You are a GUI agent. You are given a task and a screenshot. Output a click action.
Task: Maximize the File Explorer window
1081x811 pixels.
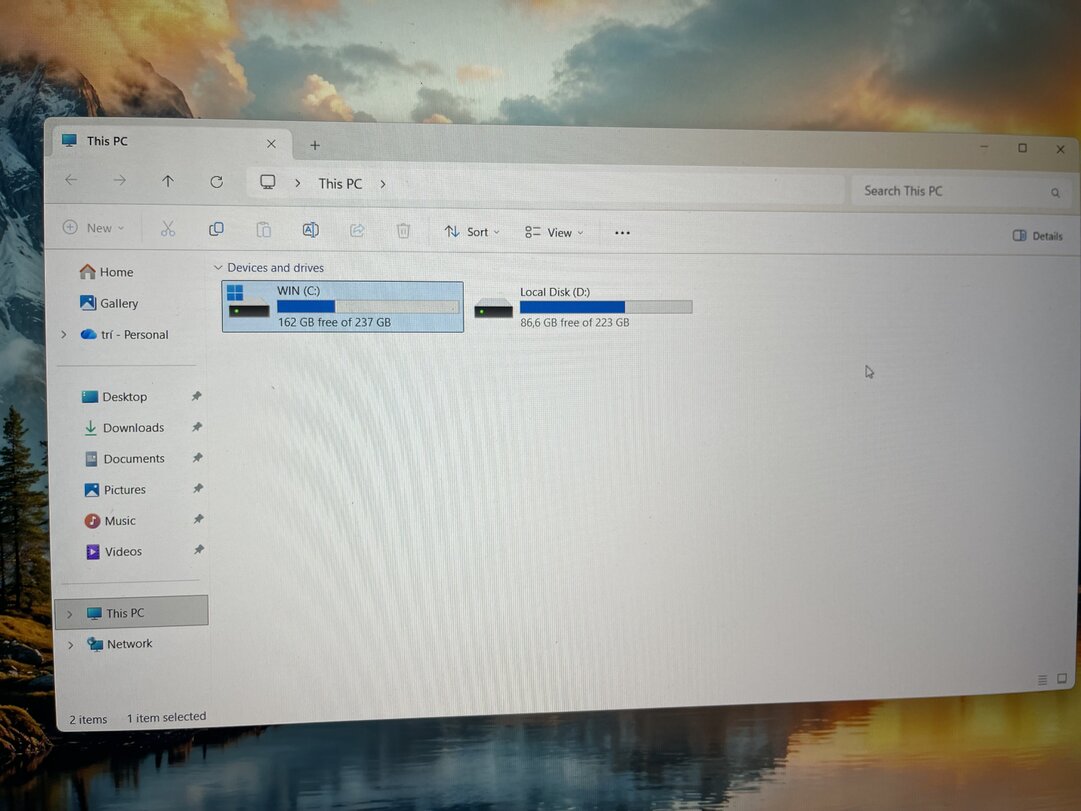click(x=1022, y=148)
